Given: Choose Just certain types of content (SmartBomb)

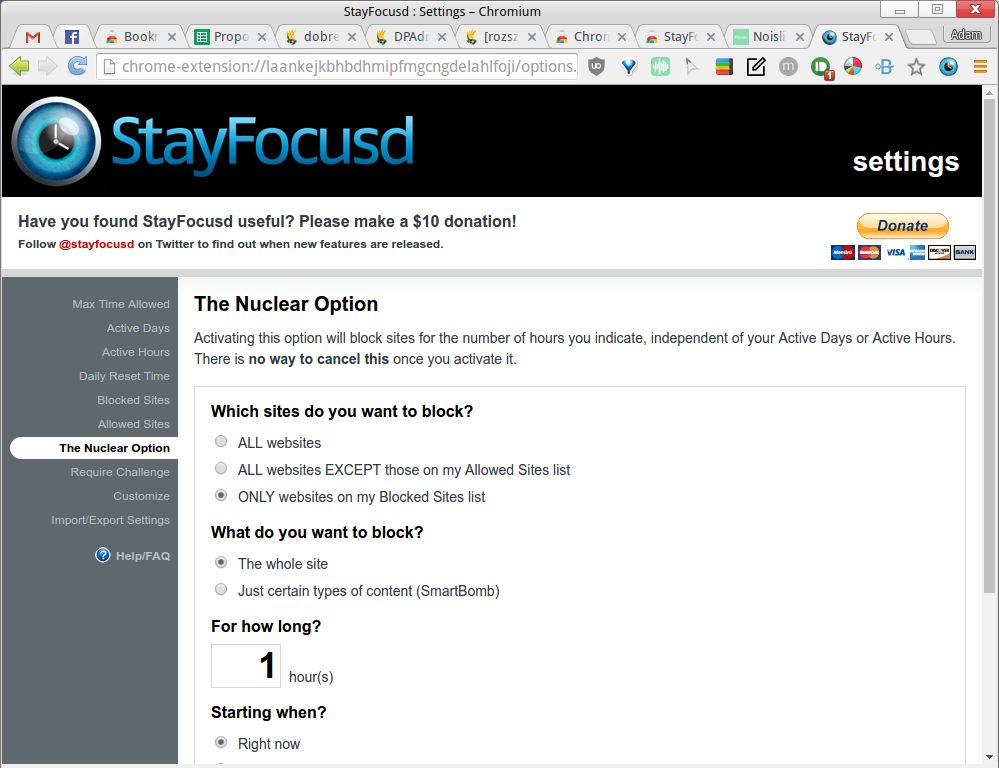Looking at the screenshot, I should point(221,589).
